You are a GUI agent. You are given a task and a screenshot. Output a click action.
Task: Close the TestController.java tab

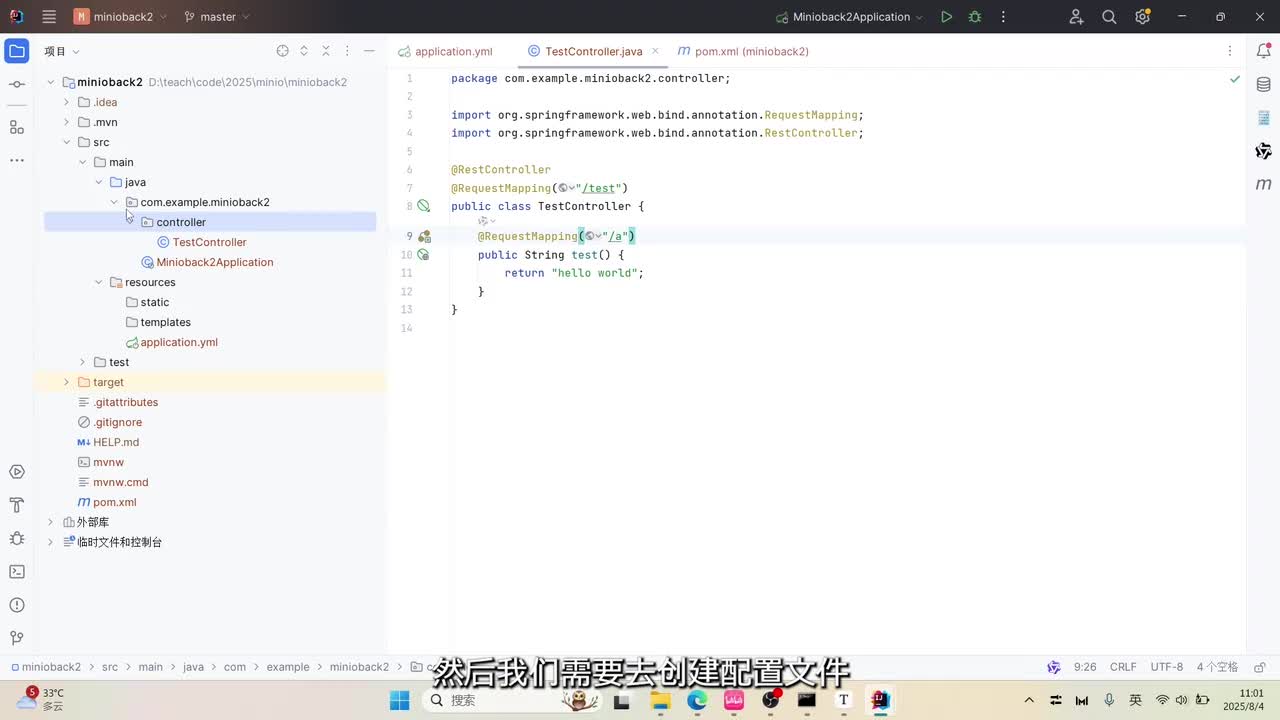(x=655, y=51)
